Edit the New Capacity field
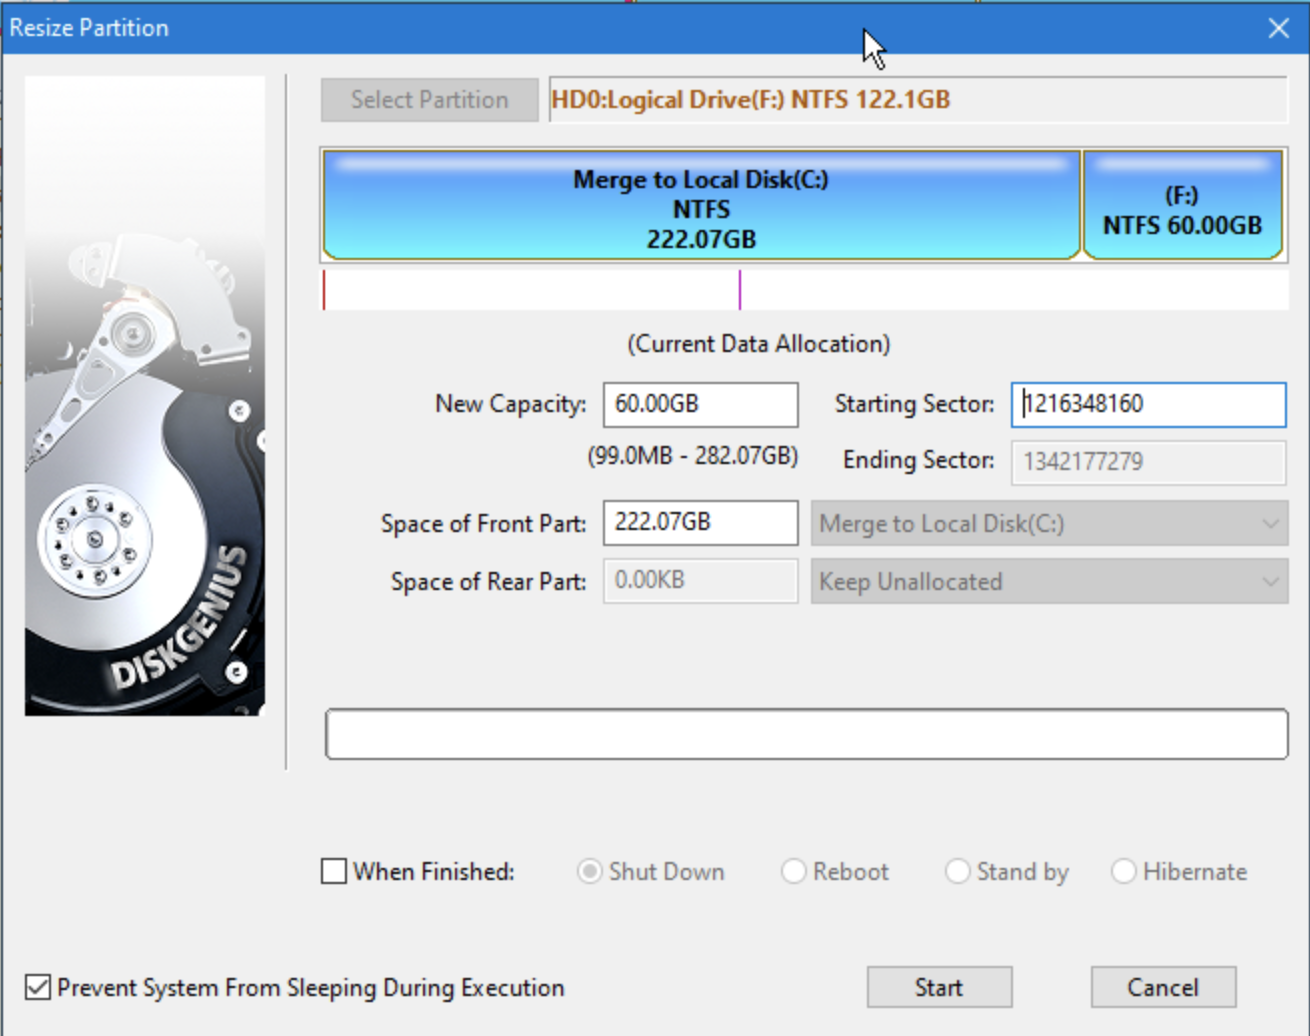Image resolution: width=1310 pixels, height=1036 pixels. click(x=698, y=404)
